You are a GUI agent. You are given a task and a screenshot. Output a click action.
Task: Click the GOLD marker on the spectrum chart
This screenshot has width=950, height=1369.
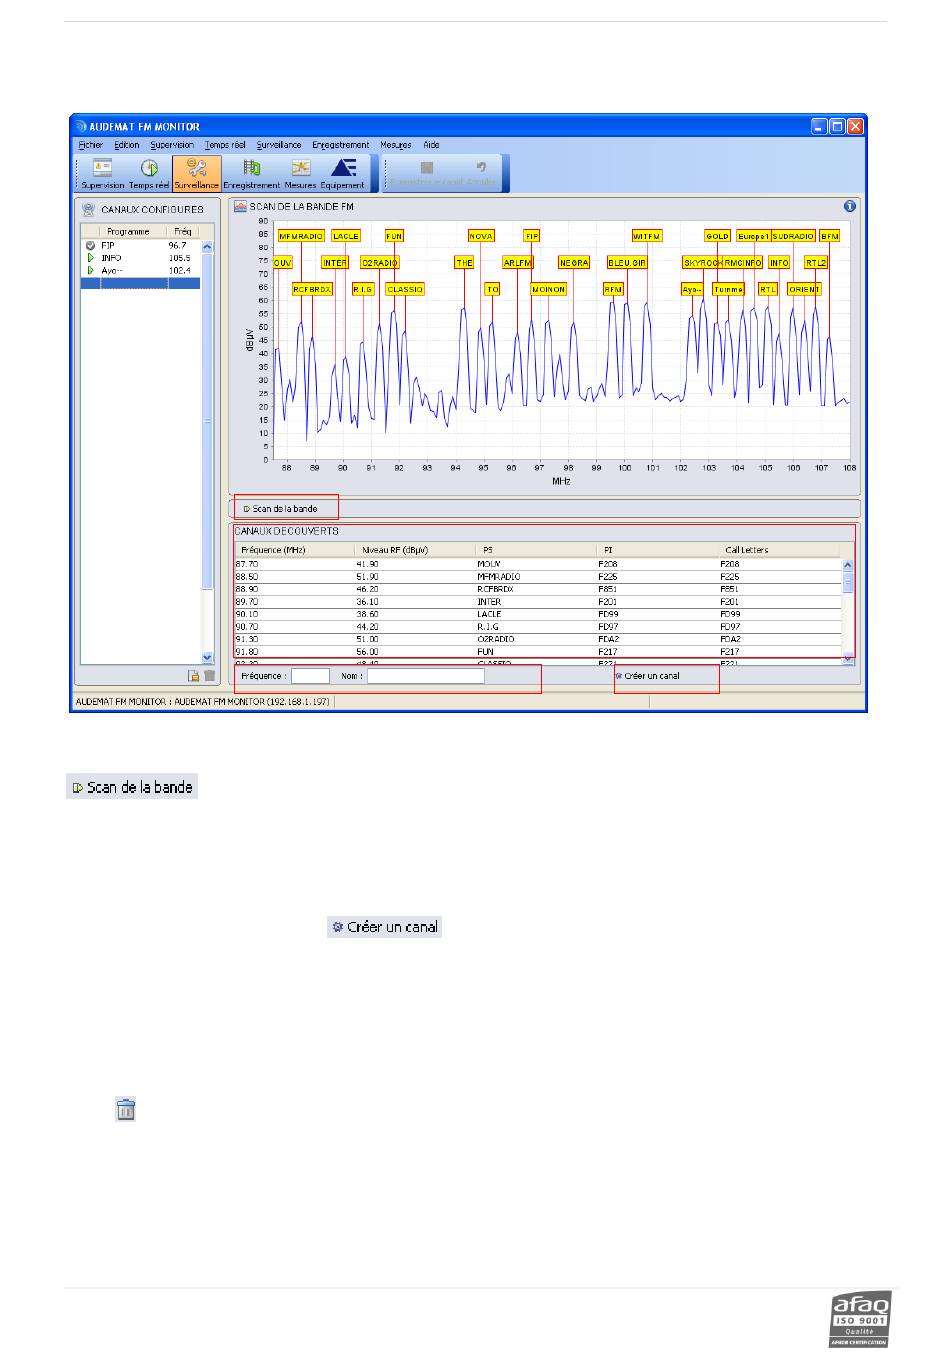(717, 236)
